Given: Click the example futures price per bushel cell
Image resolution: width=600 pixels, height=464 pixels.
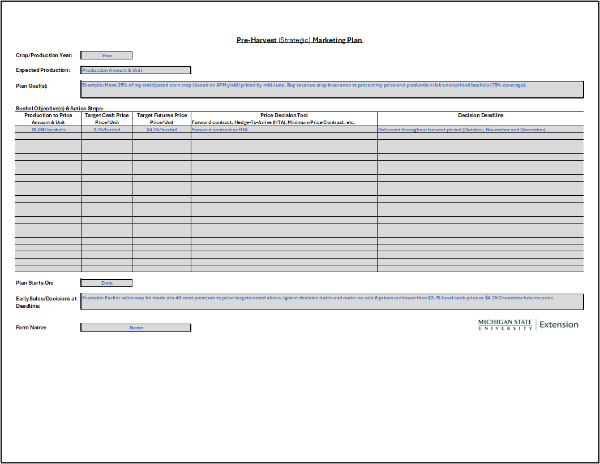Looking at the screenshot, I should coord(161,129).
